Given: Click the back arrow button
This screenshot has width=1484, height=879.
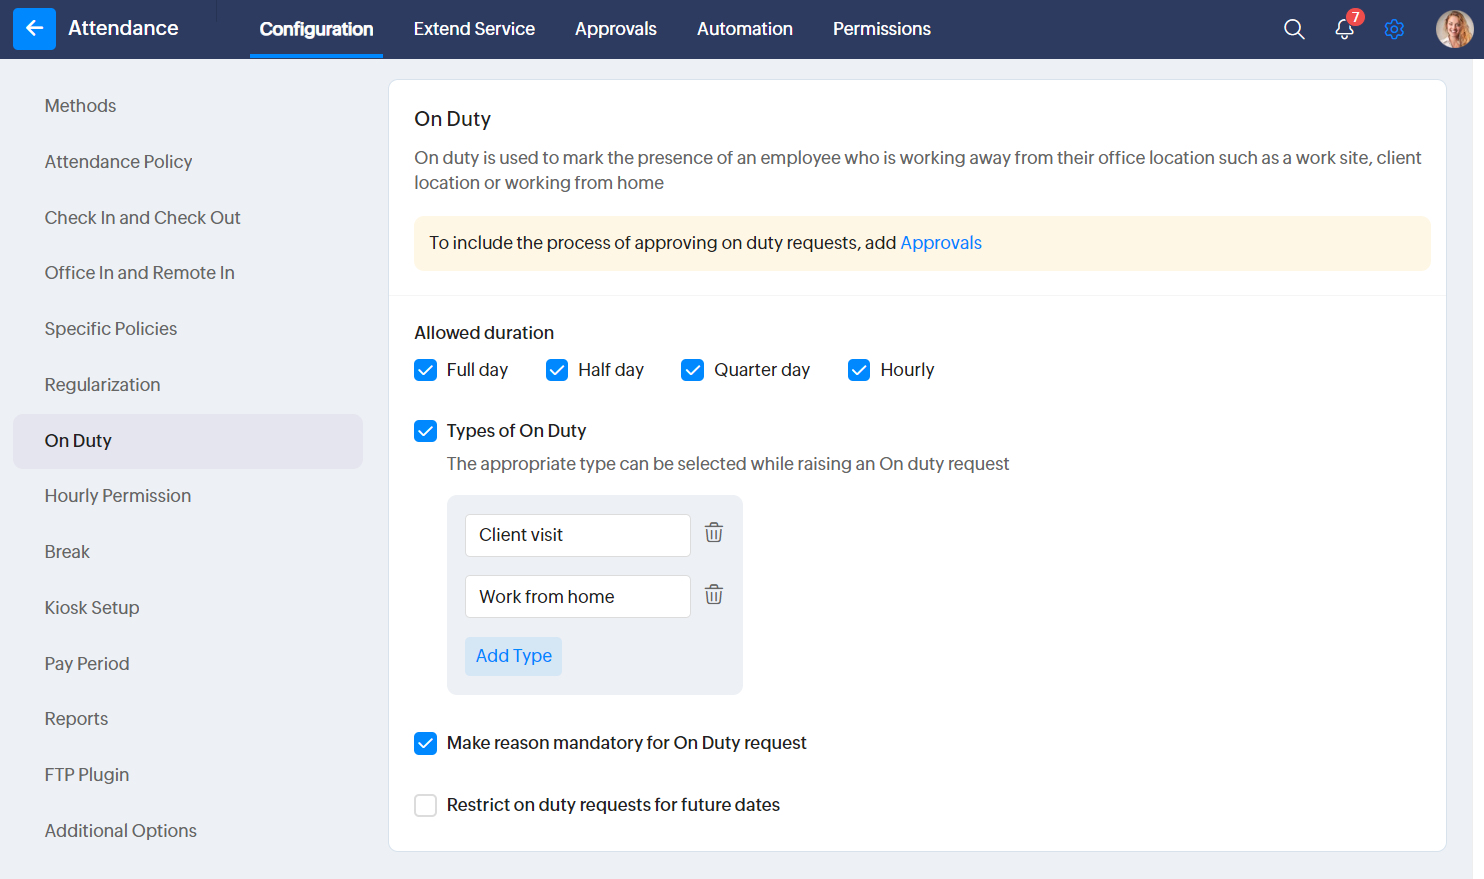Looking at the screenshot, I should coord(34,29).
